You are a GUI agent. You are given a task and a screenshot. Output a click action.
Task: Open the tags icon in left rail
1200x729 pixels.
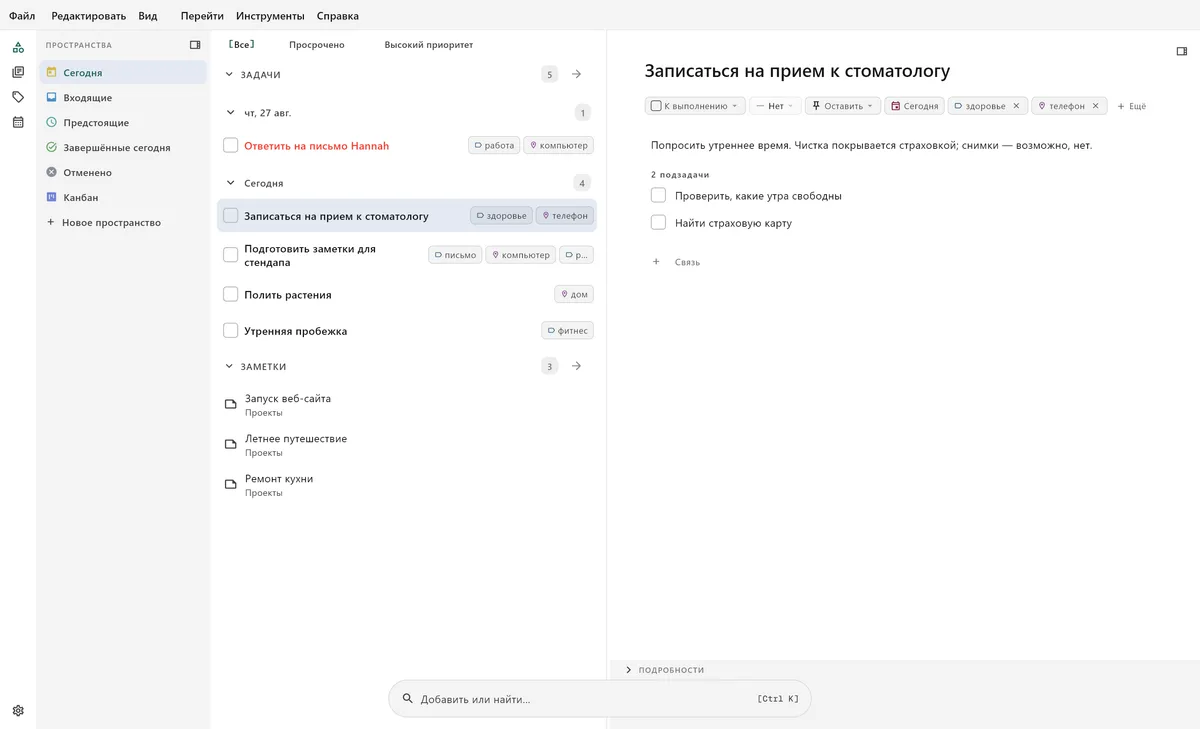(x=18, y=97)
